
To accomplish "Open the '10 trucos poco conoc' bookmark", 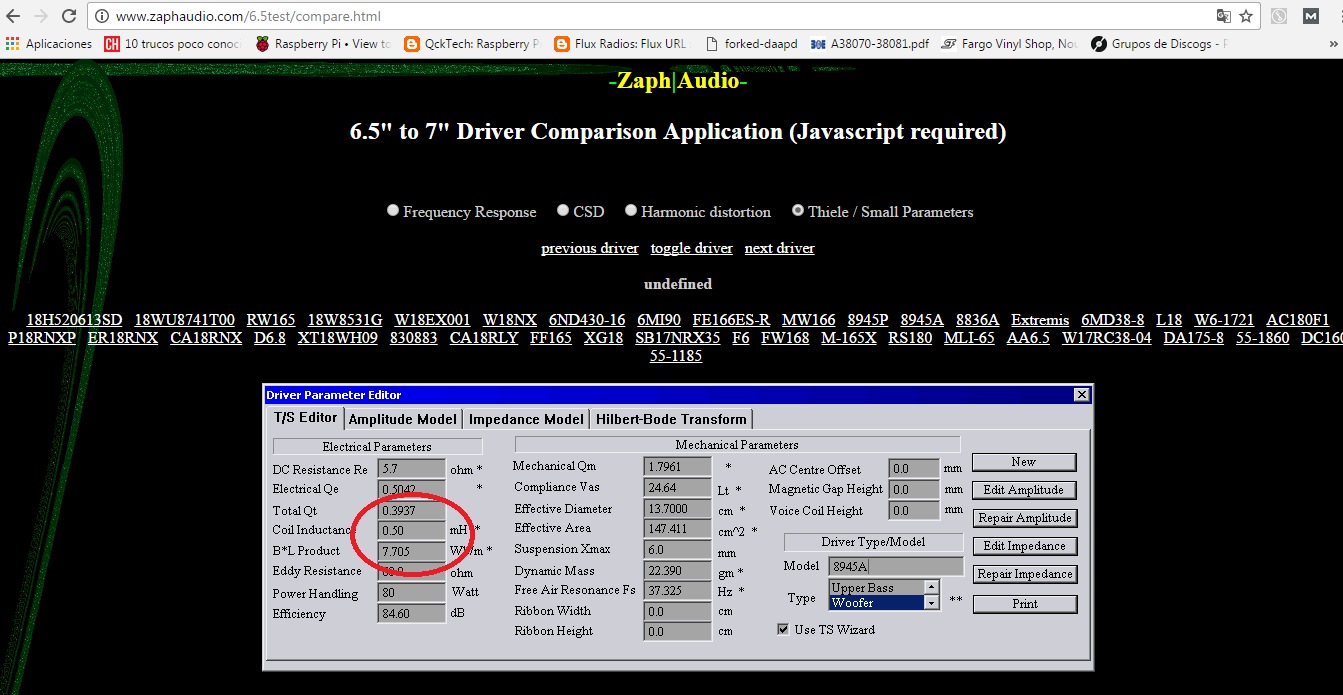I will (172, 44).
